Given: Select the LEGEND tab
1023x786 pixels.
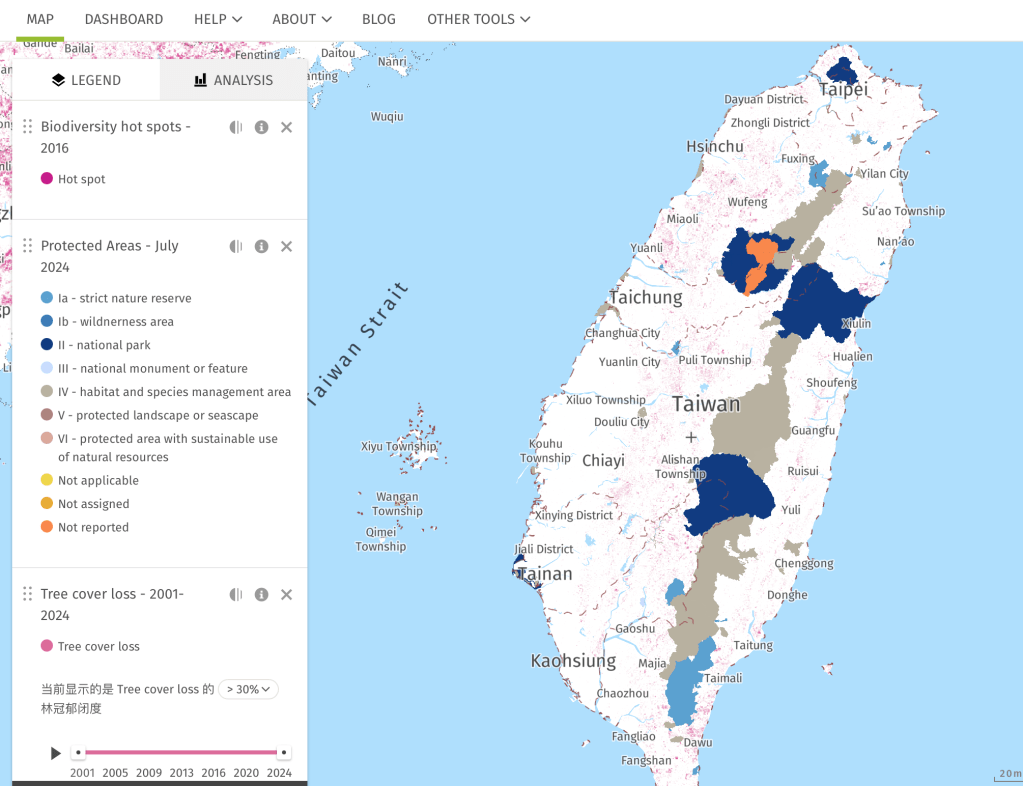Looking at the screenshot, I should [86, 80].
